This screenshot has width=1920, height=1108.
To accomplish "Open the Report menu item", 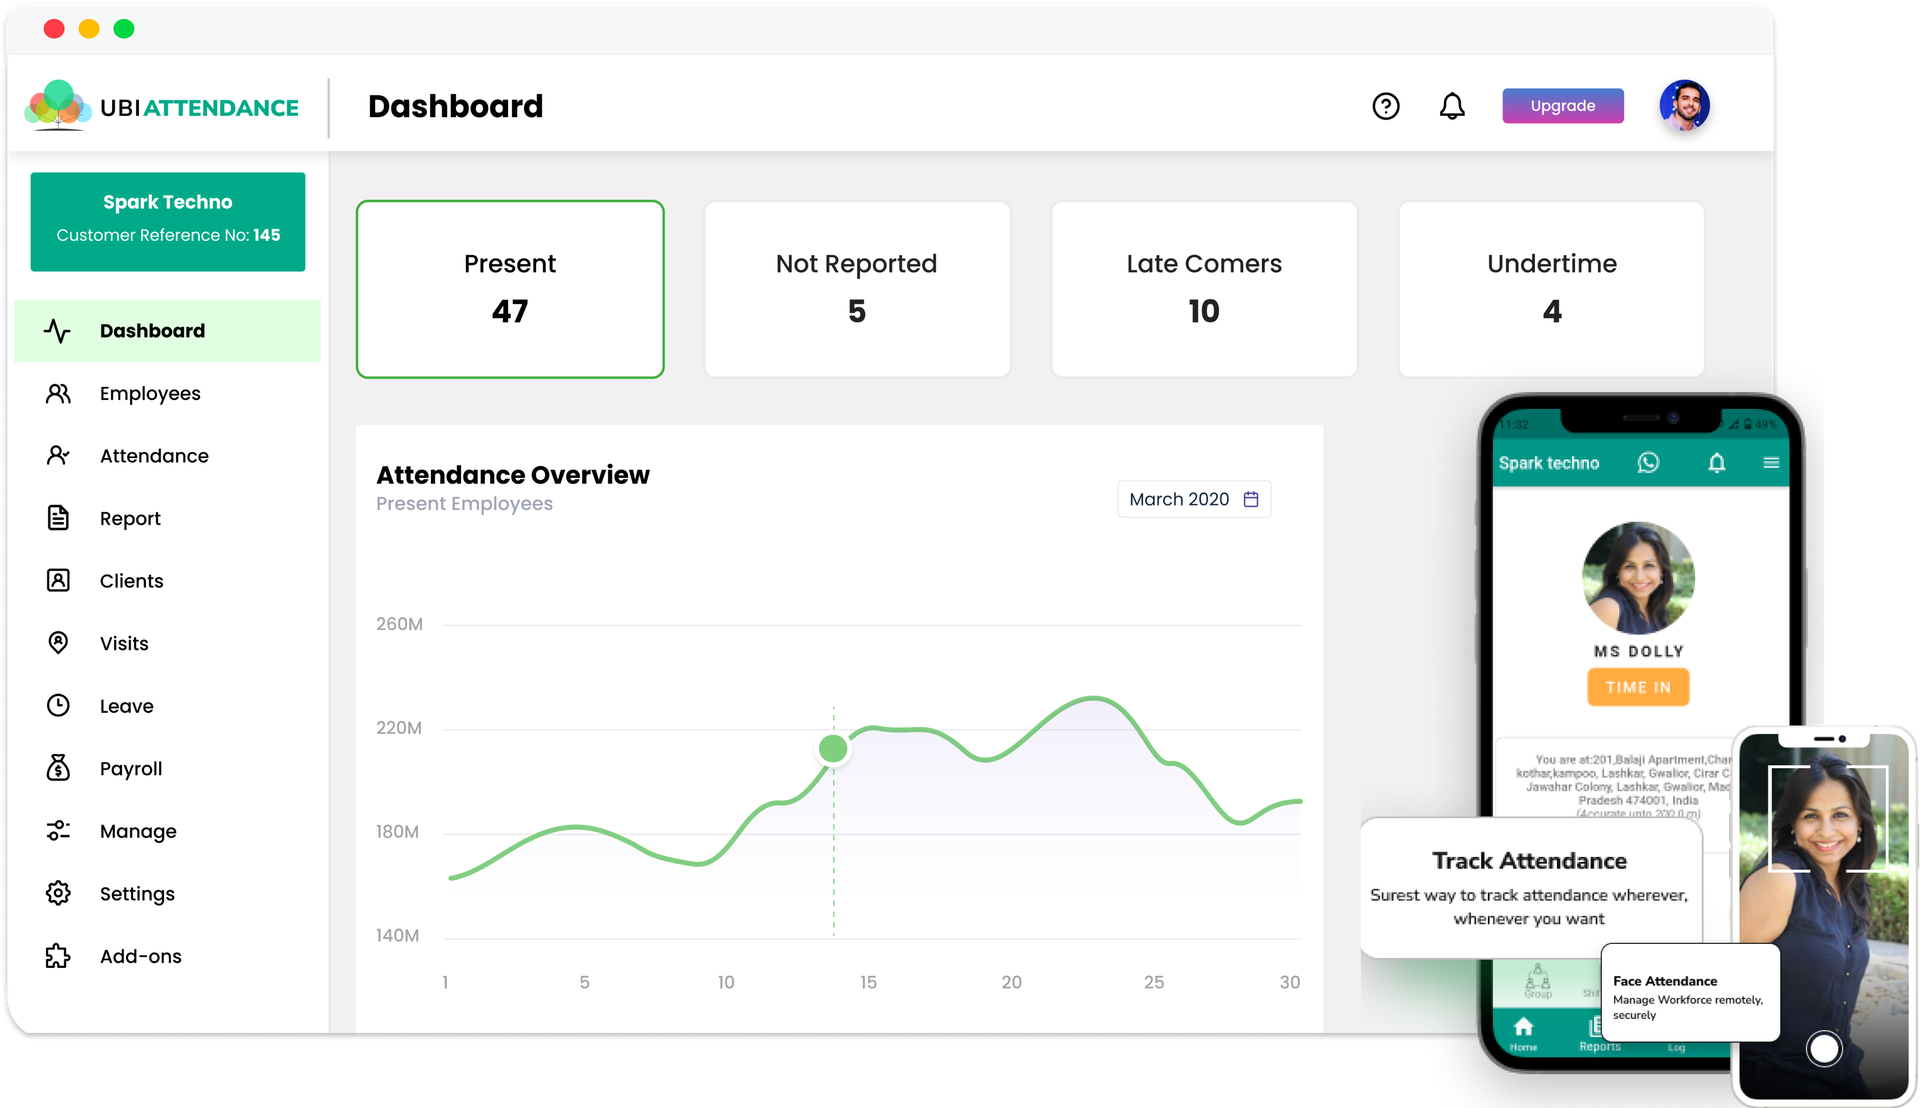I will tap(130, 518).
